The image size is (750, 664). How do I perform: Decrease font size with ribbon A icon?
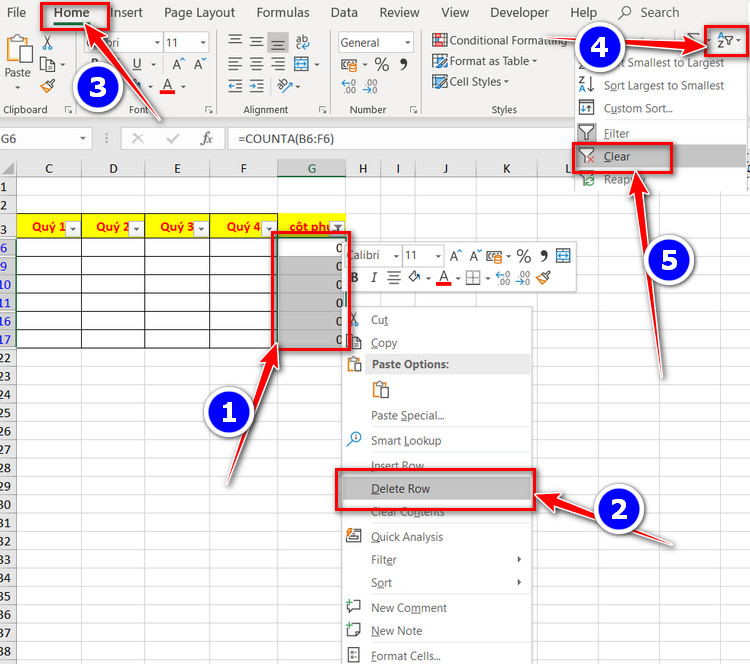click(199, 64)
